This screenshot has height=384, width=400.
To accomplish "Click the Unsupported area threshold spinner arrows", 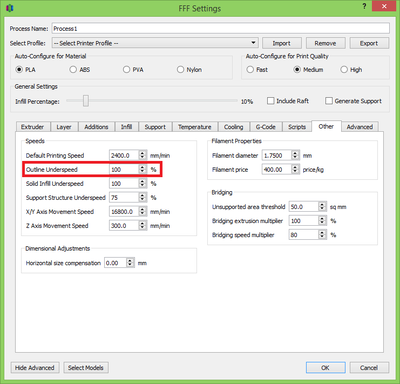I will click(x=322, y=207).
